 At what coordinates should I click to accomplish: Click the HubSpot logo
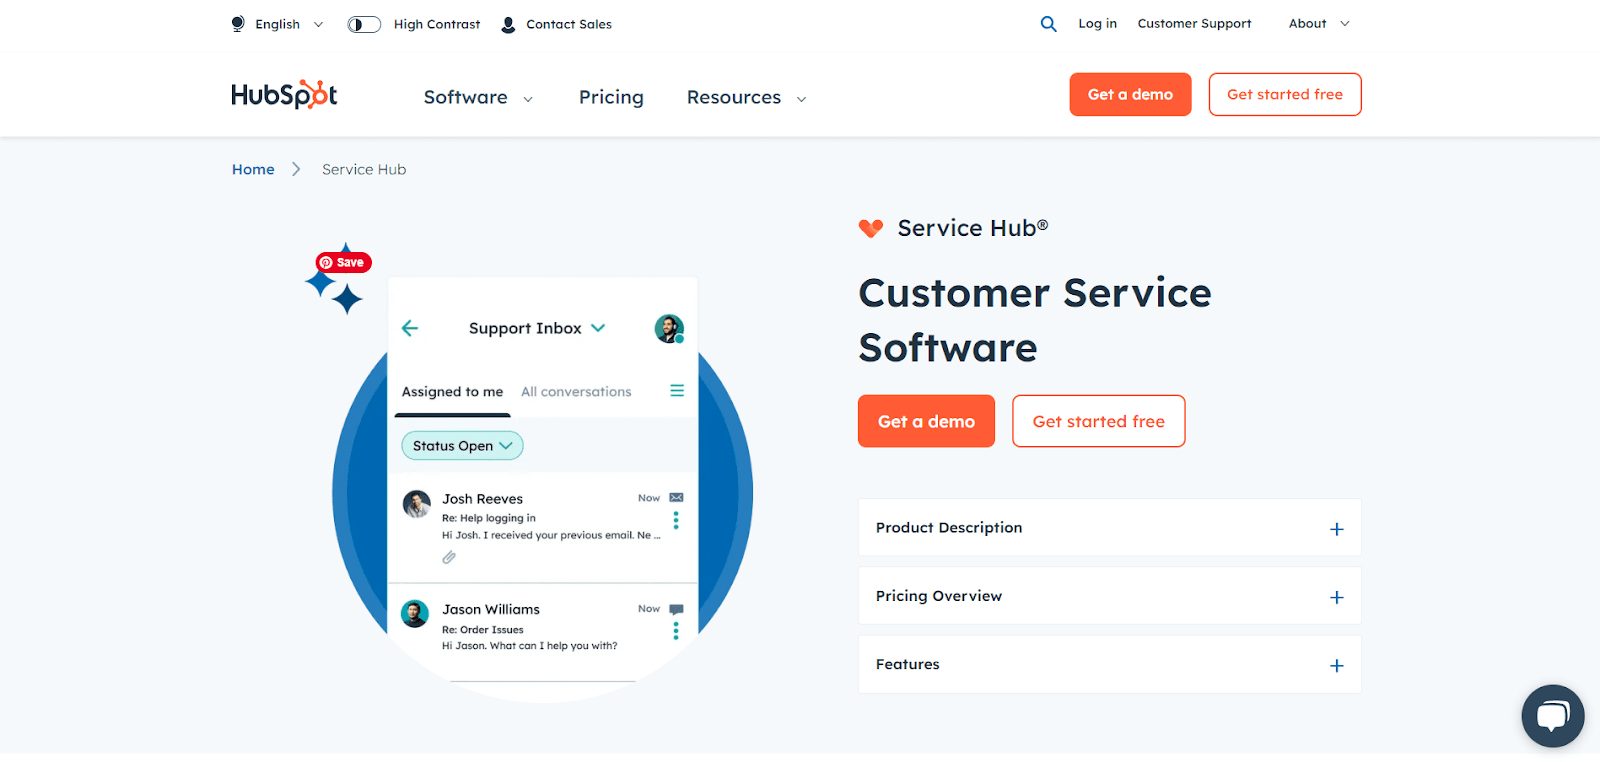[284, 95]
